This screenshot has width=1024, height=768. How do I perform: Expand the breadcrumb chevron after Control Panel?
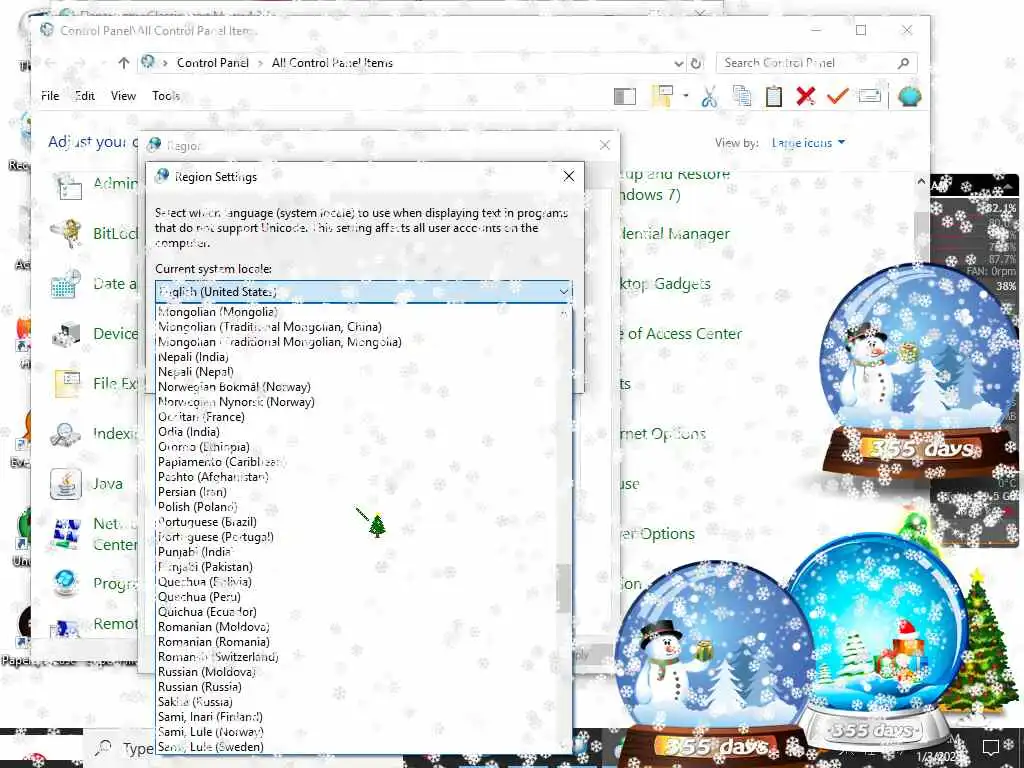click(x=260, y=63)
